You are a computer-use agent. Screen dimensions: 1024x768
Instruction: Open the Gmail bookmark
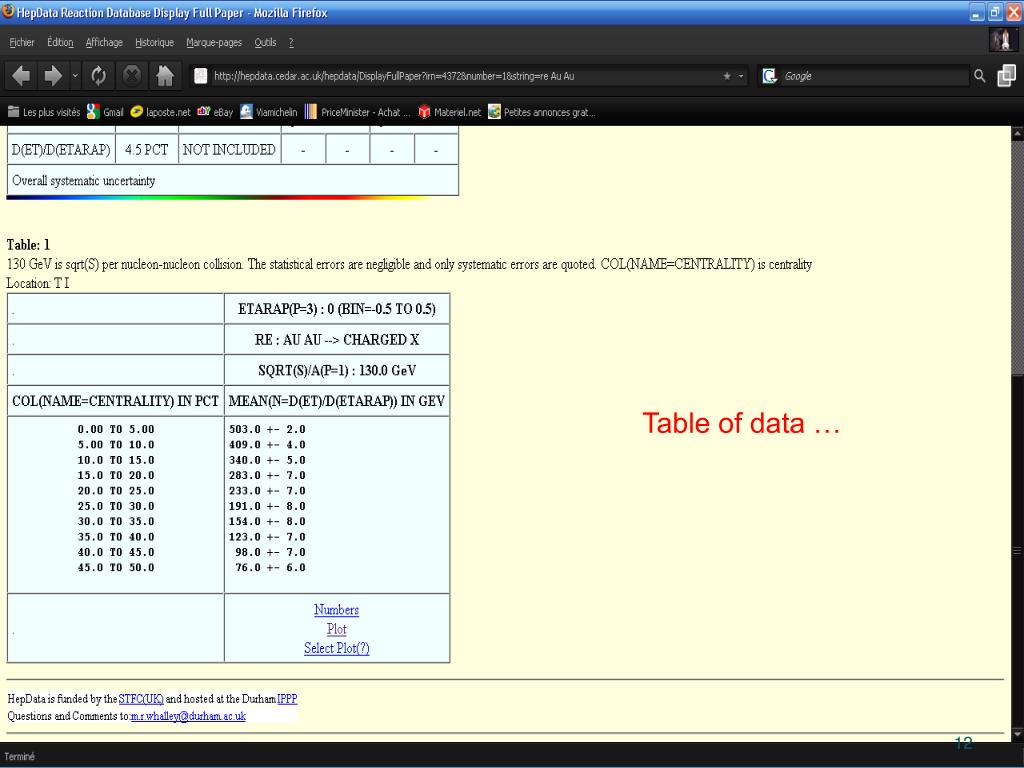click(x=106, y=112)
